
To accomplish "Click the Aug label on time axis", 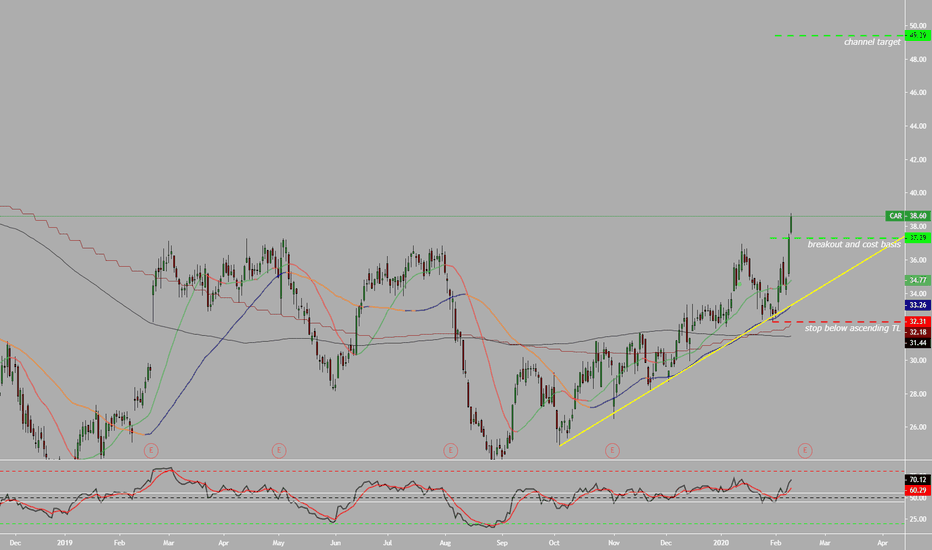I will click(445, 543).
